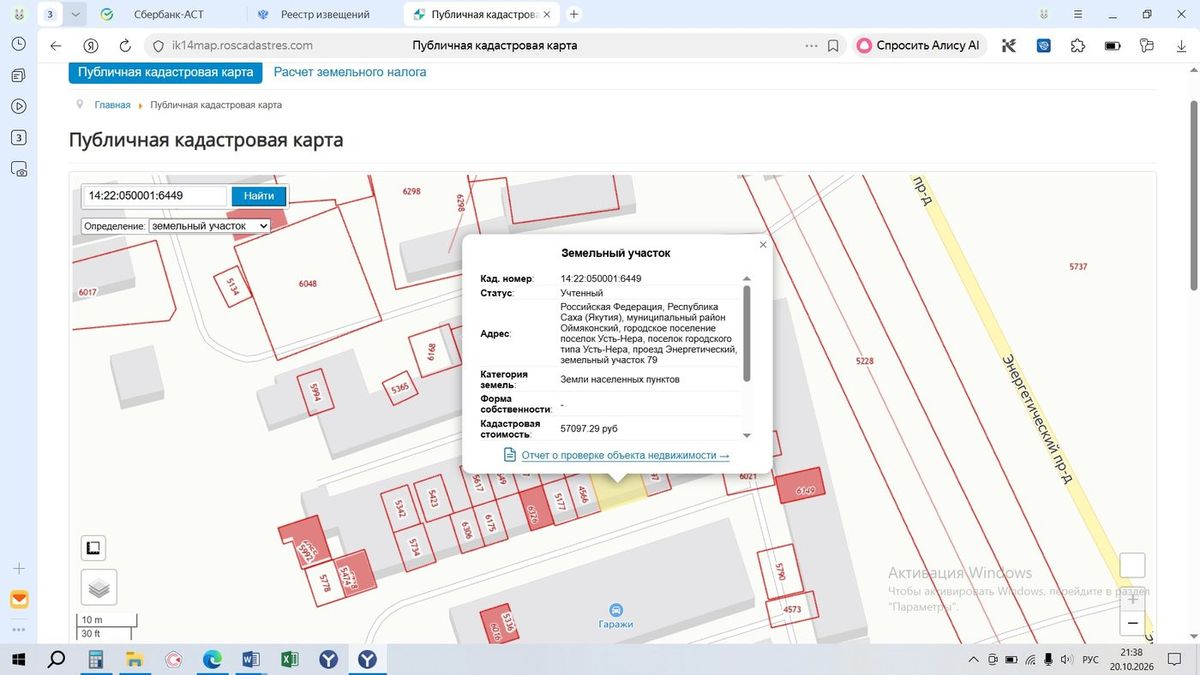This screenshot has height=675, width=1200.
Task: Activate the map measure tool above layers
Action: [93, 548]
